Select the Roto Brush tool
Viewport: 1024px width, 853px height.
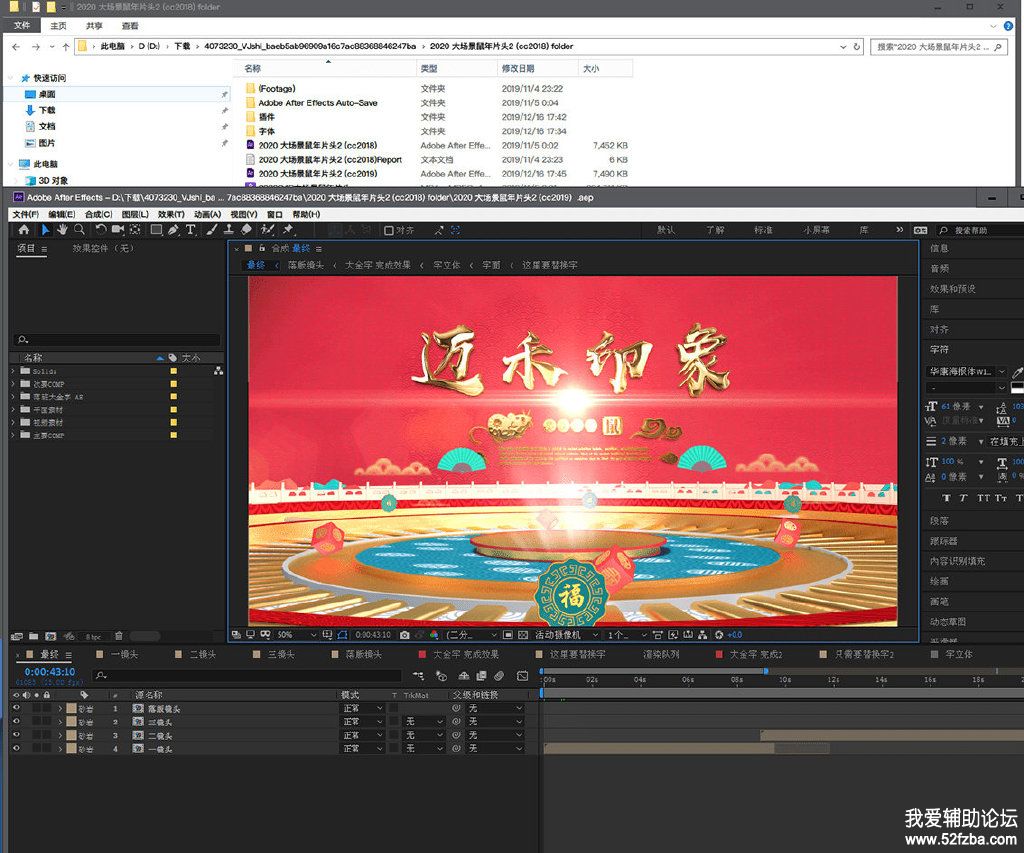point(267,229)
